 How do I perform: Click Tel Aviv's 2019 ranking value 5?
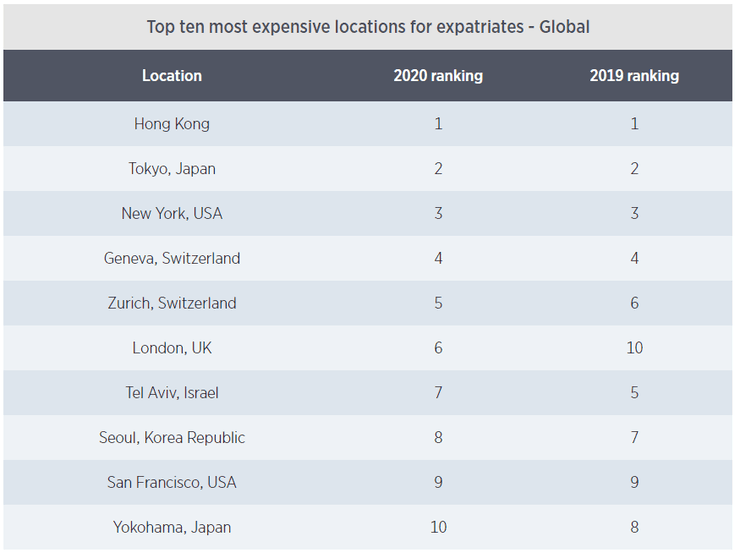(x=634, y=393)
